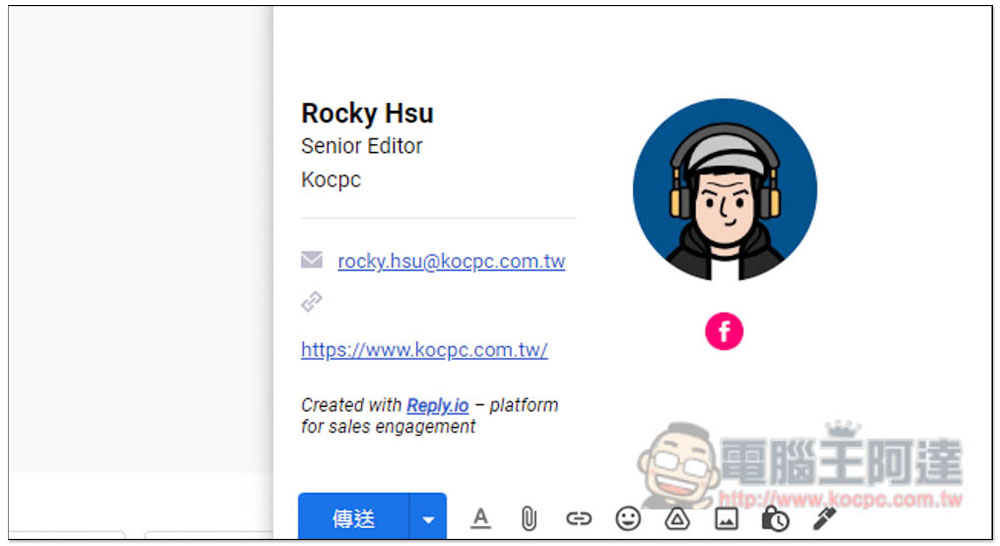This screenshot has width=1000, height=546.
Task: Click the name text Rocky Hsu
Action: click(367, 114)
